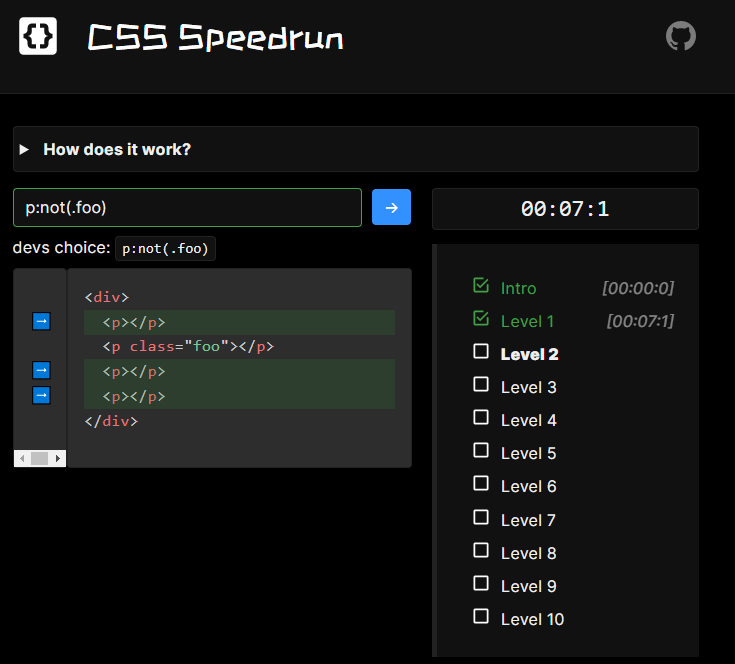Click the CSS Speedrun title text

click(215, 38)
